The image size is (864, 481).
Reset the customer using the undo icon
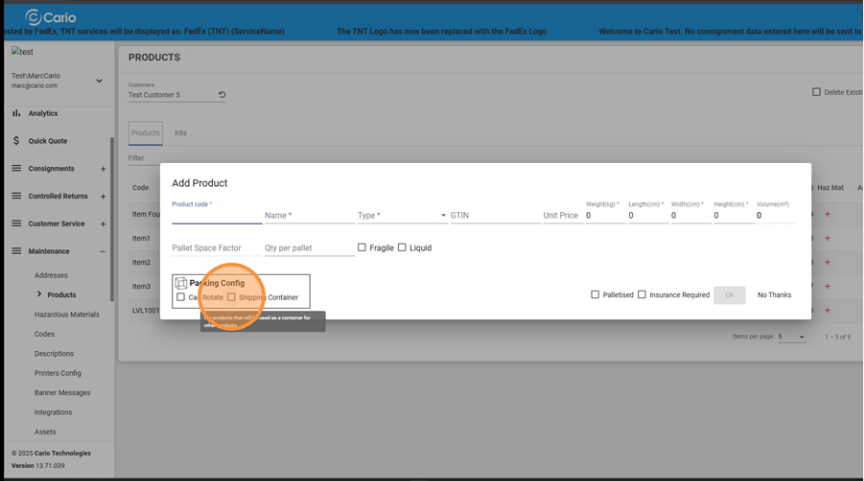click(x=222, y=95)
